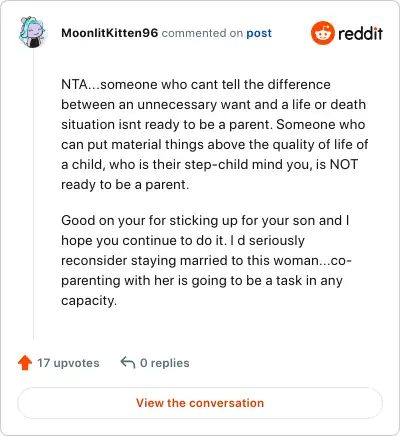
Task: Click the reddit wordmark text
Action: pos(360,33)
